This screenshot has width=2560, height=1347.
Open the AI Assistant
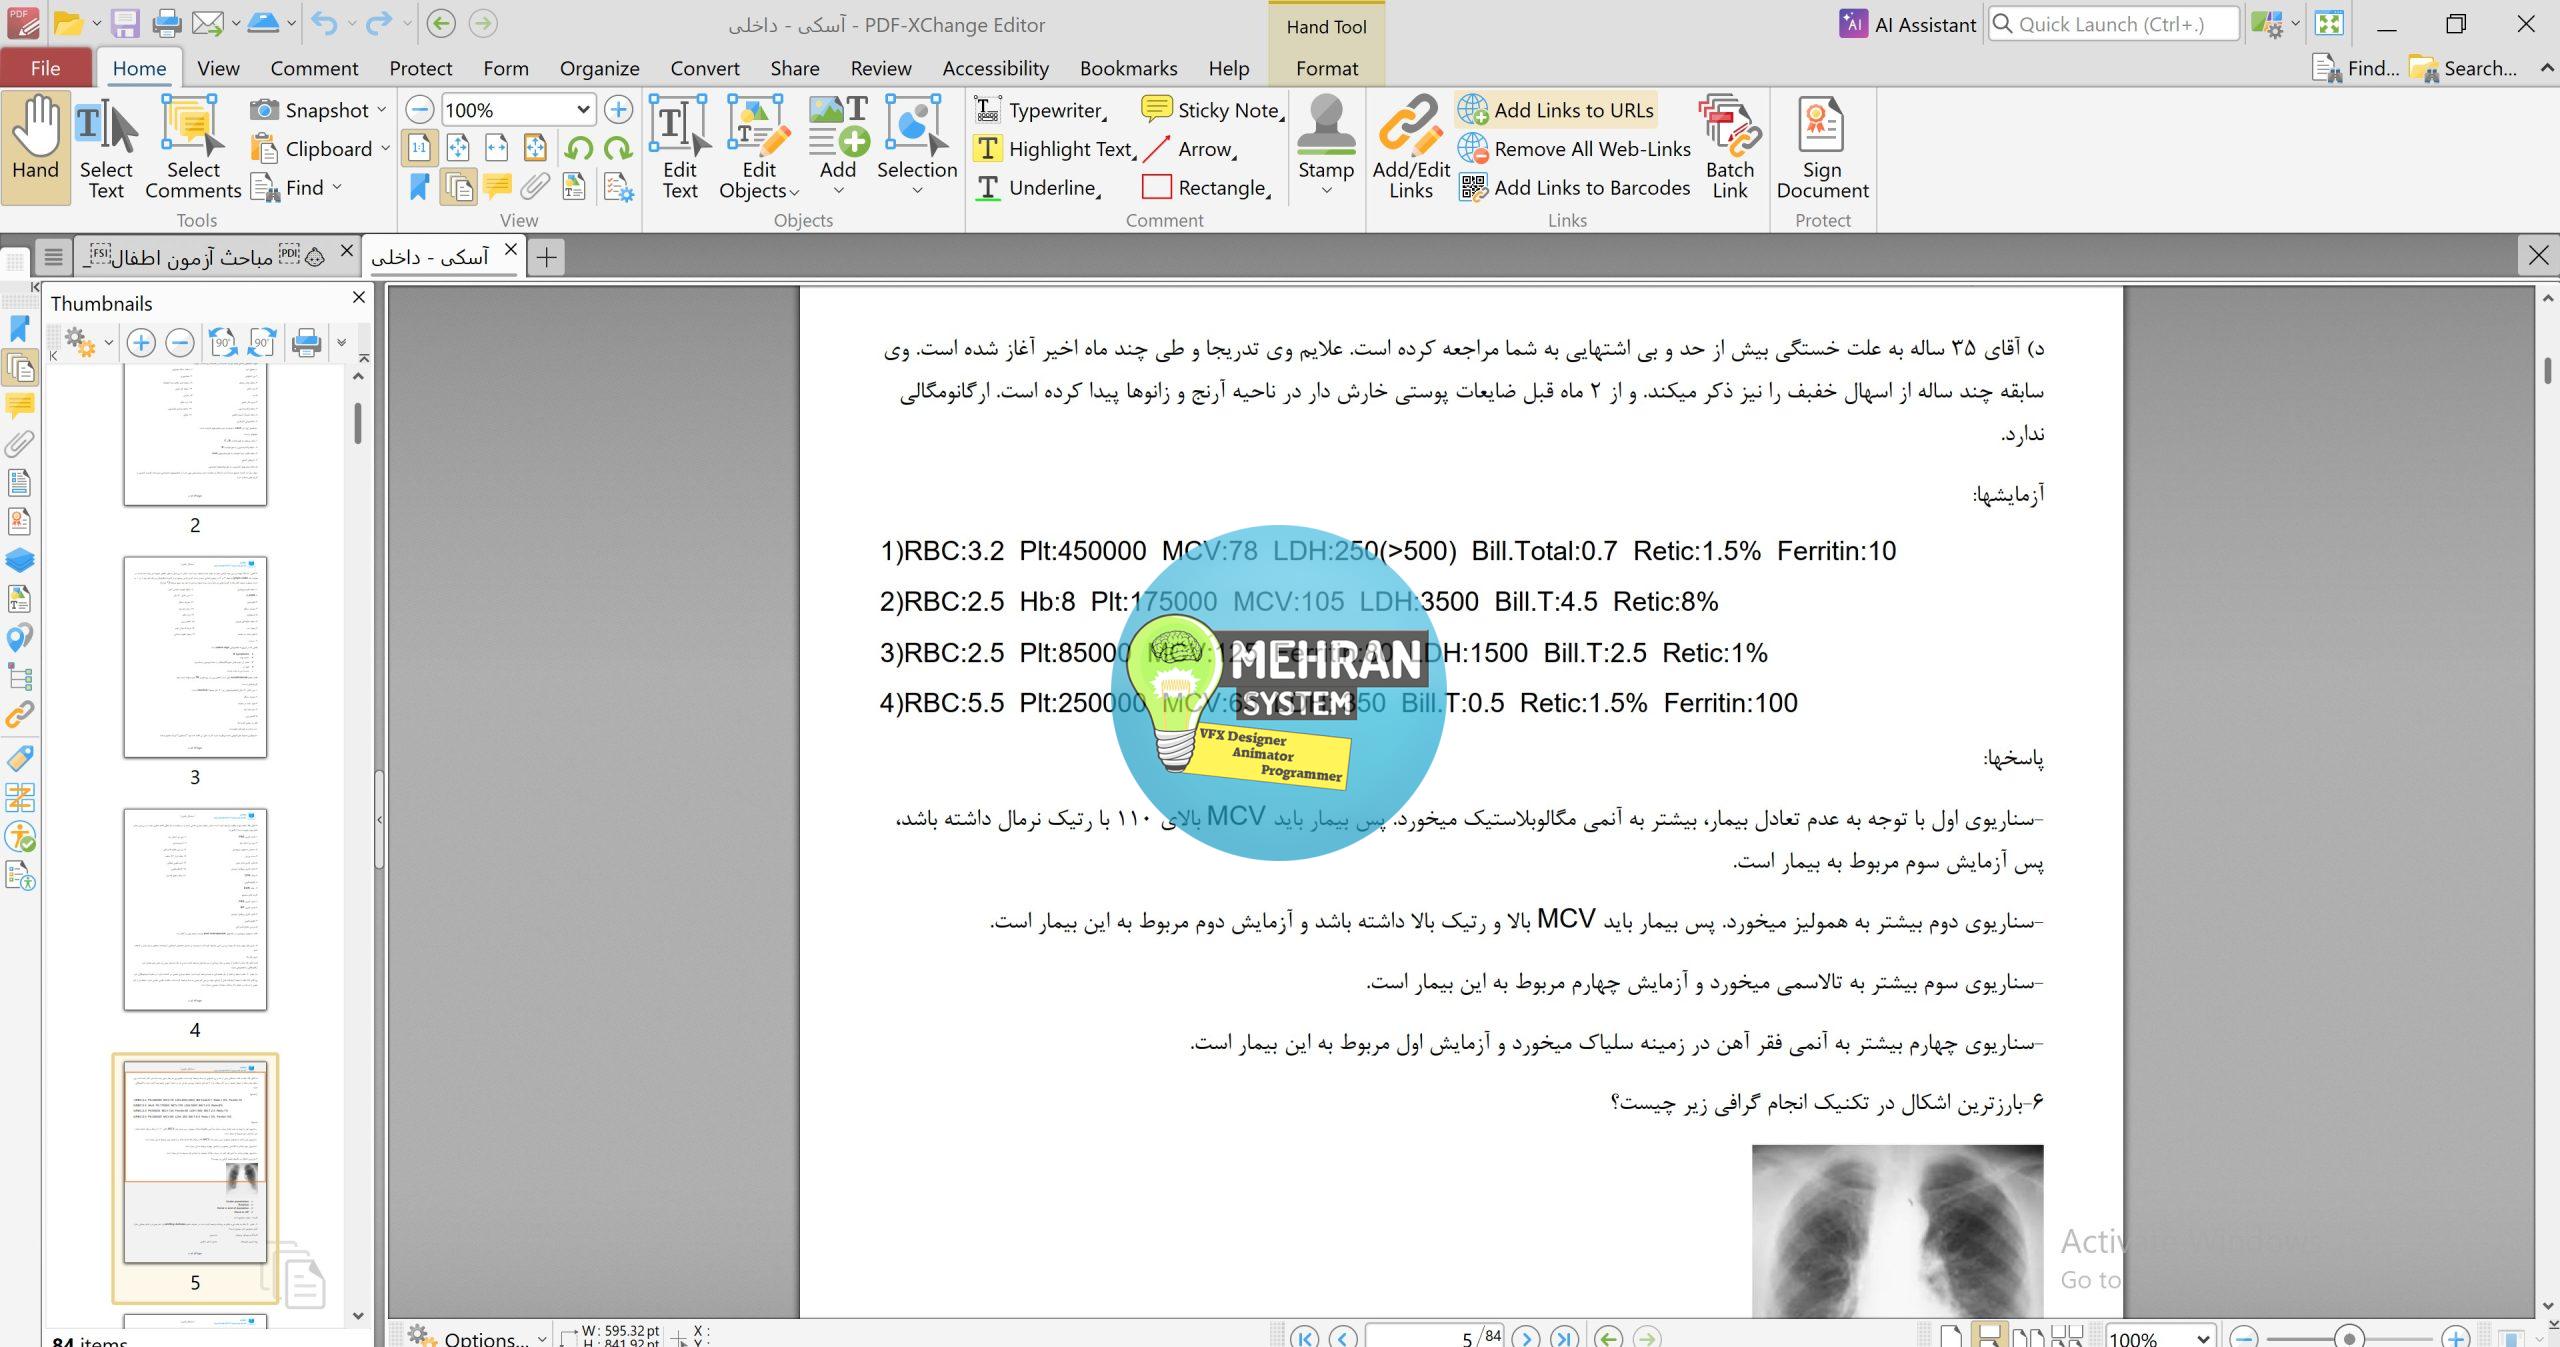coord(1908,24)
